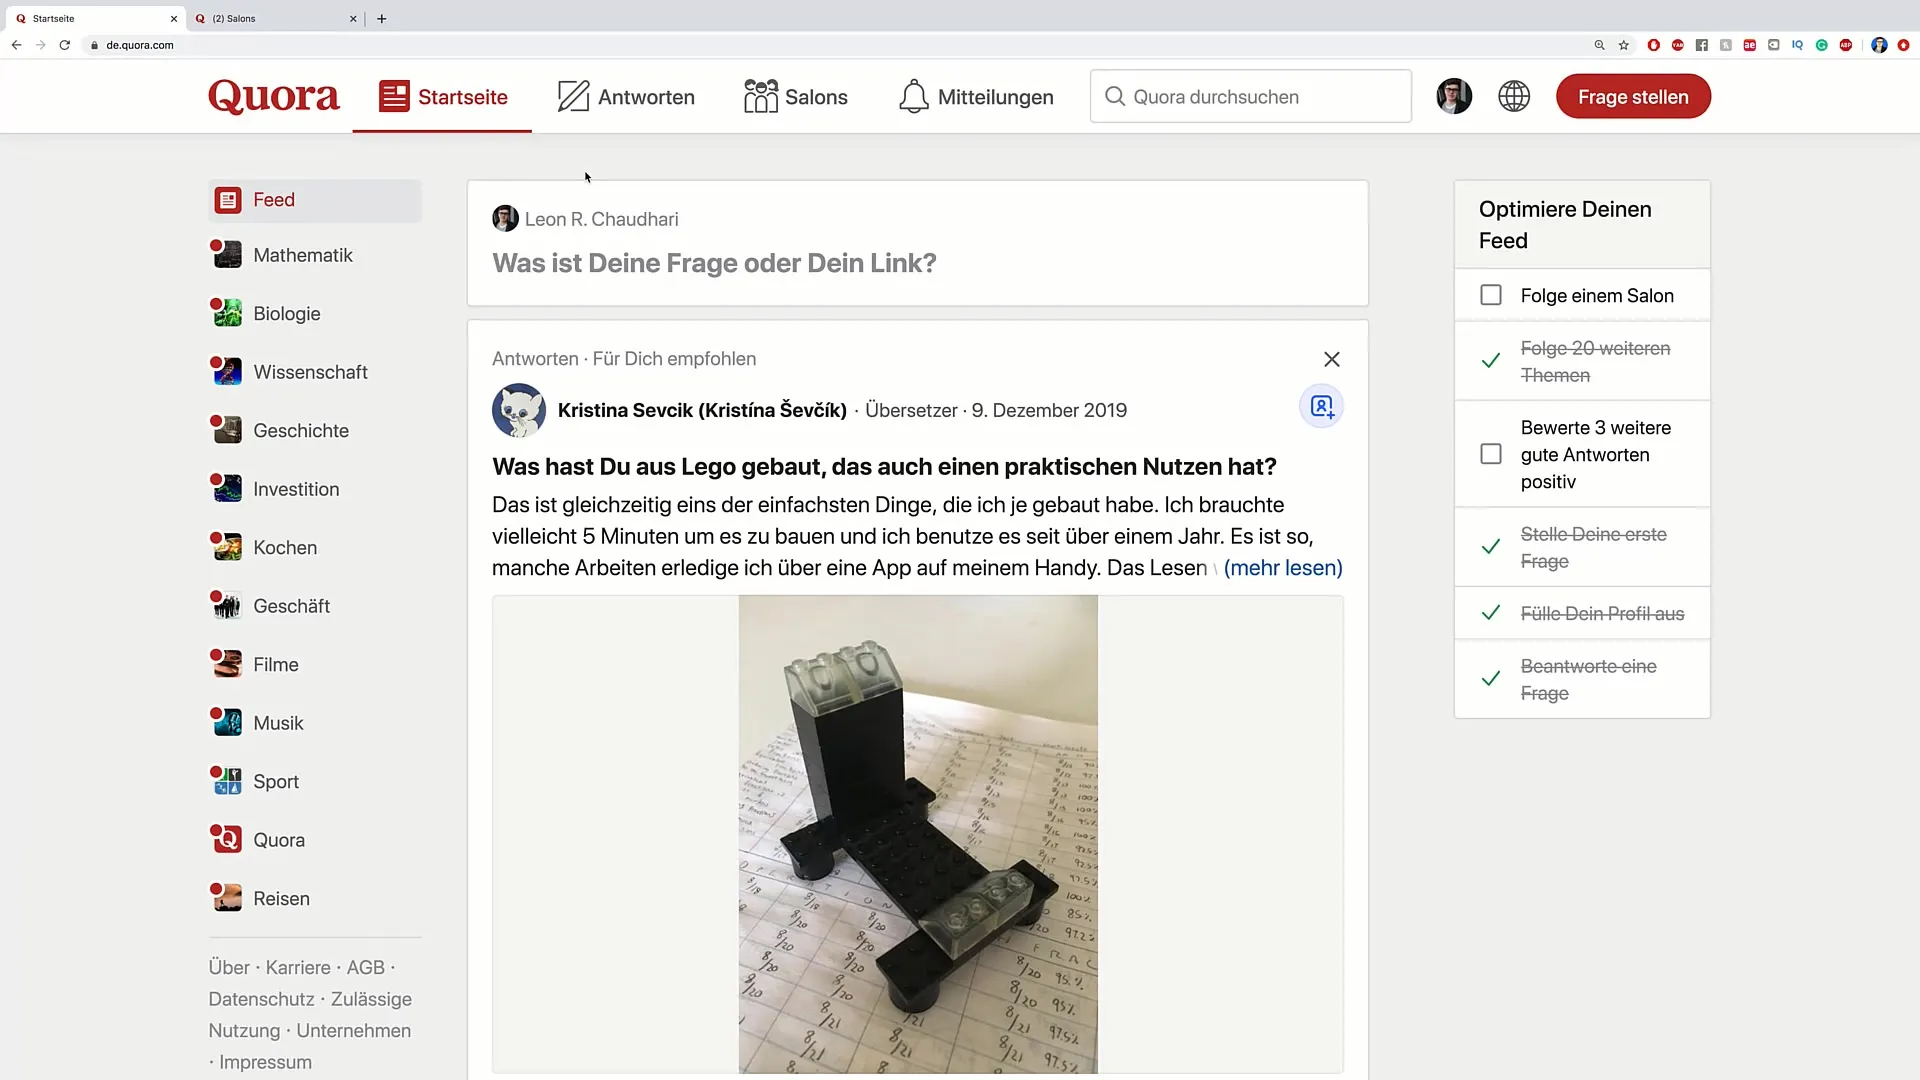1920x1080 pixels.
Task: Click the Lego build thumbnail image
Action: (918, 833)
